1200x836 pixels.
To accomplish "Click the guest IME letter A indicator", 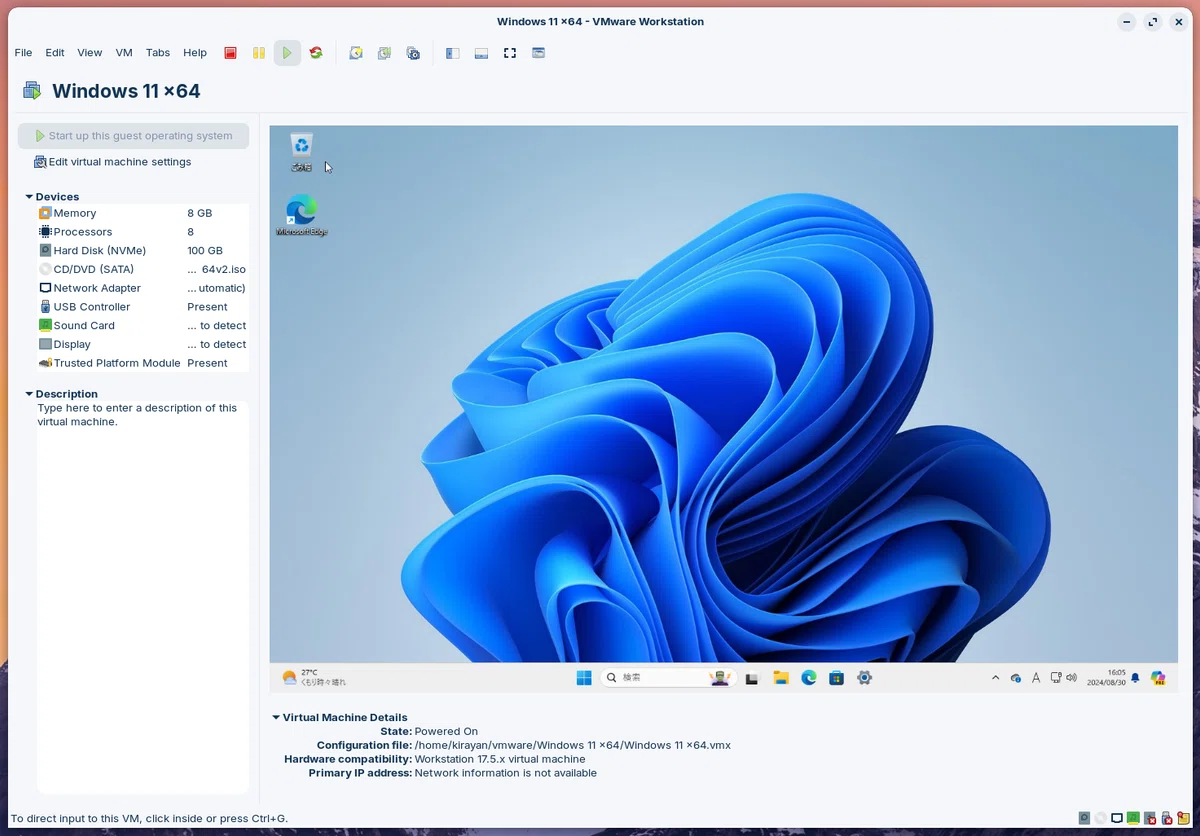I will click(x=1035, y=678).
